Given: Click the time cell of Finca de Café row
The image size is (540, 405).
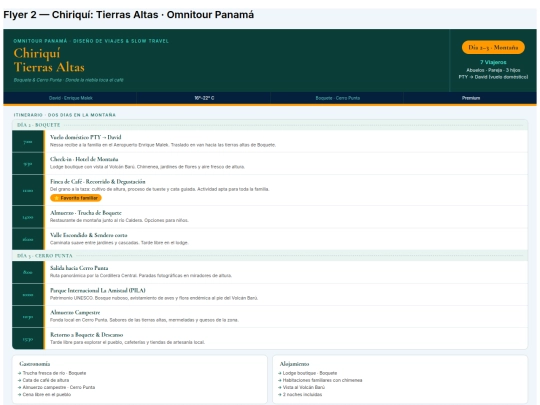Looking at the screenshot, I should (x=28, y=190).
